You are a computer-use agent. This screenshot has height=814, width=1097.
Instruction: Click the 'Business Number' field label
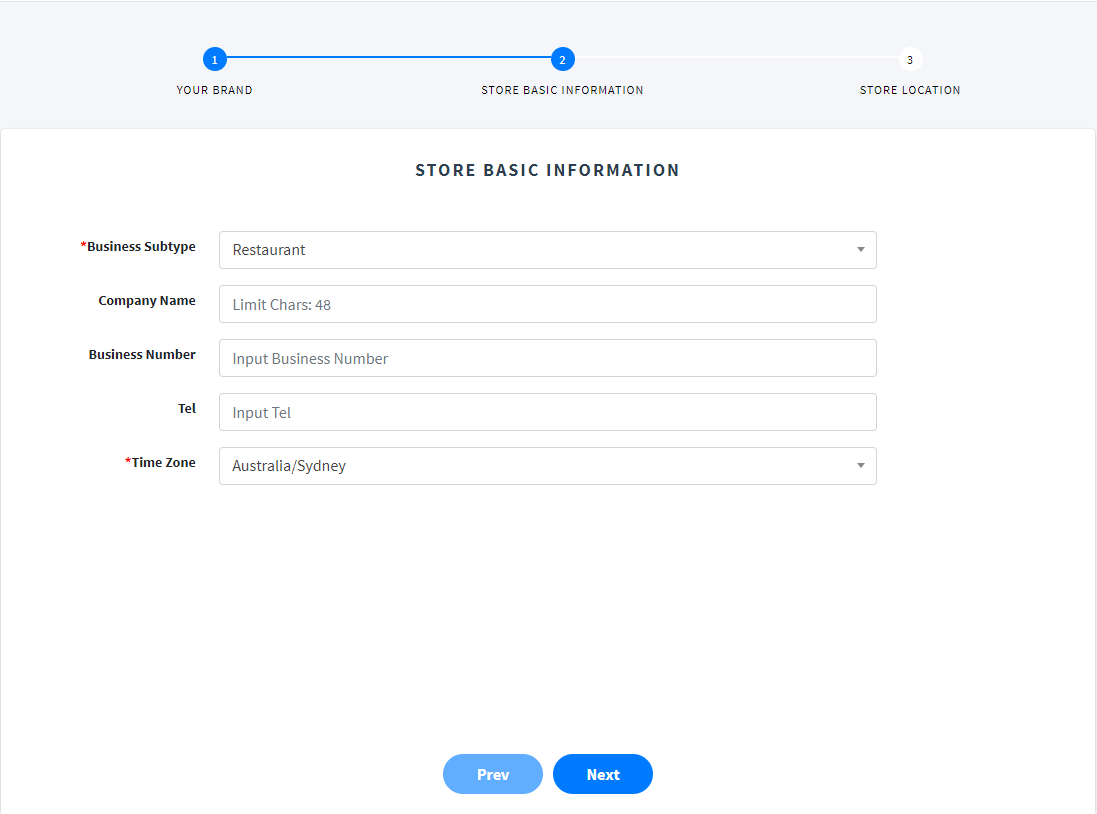(x=142, y=355)
